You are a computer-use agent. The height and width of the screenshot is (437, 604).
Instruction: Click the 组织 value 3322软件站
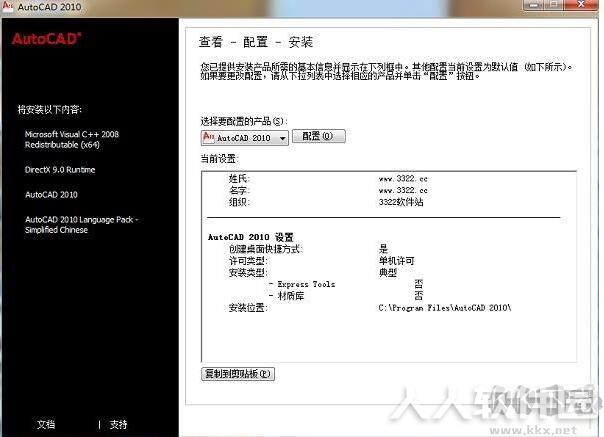tap(401, 202)
